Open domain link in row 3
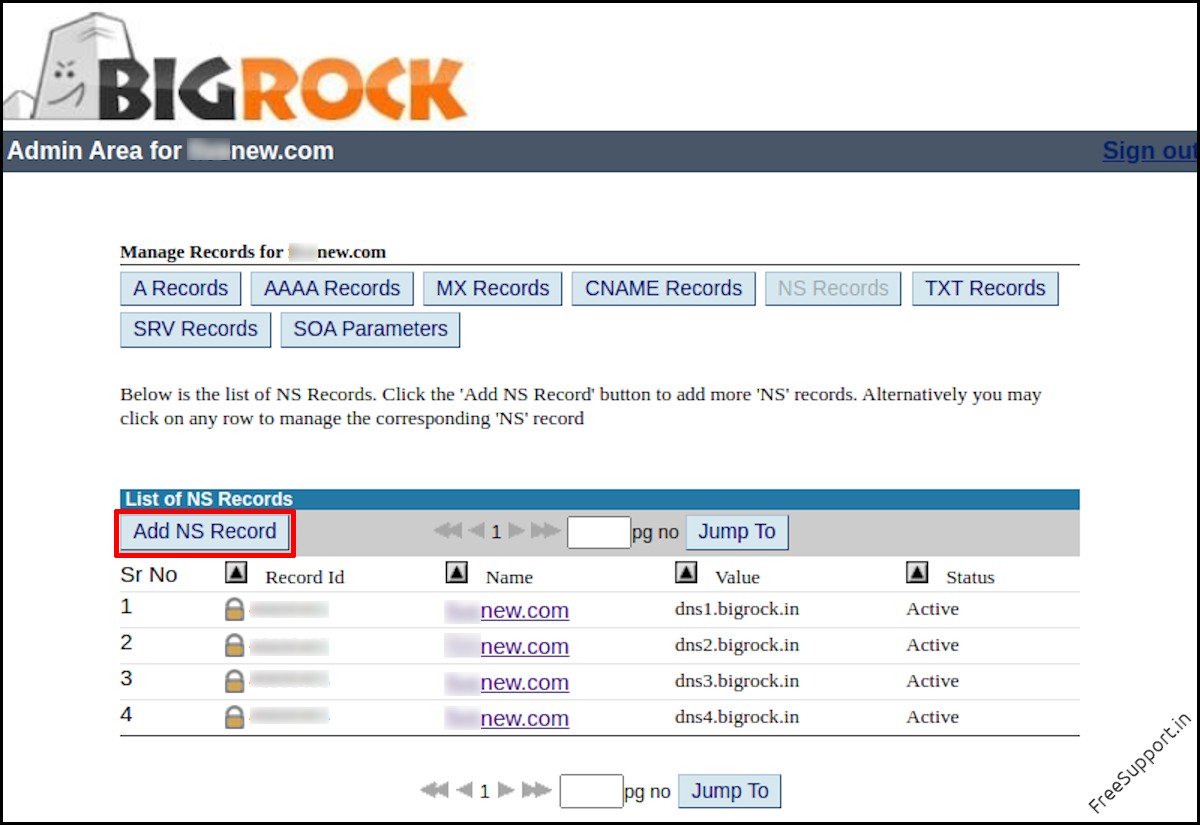This screenshot has height=825, width=1200. (507, 683)
